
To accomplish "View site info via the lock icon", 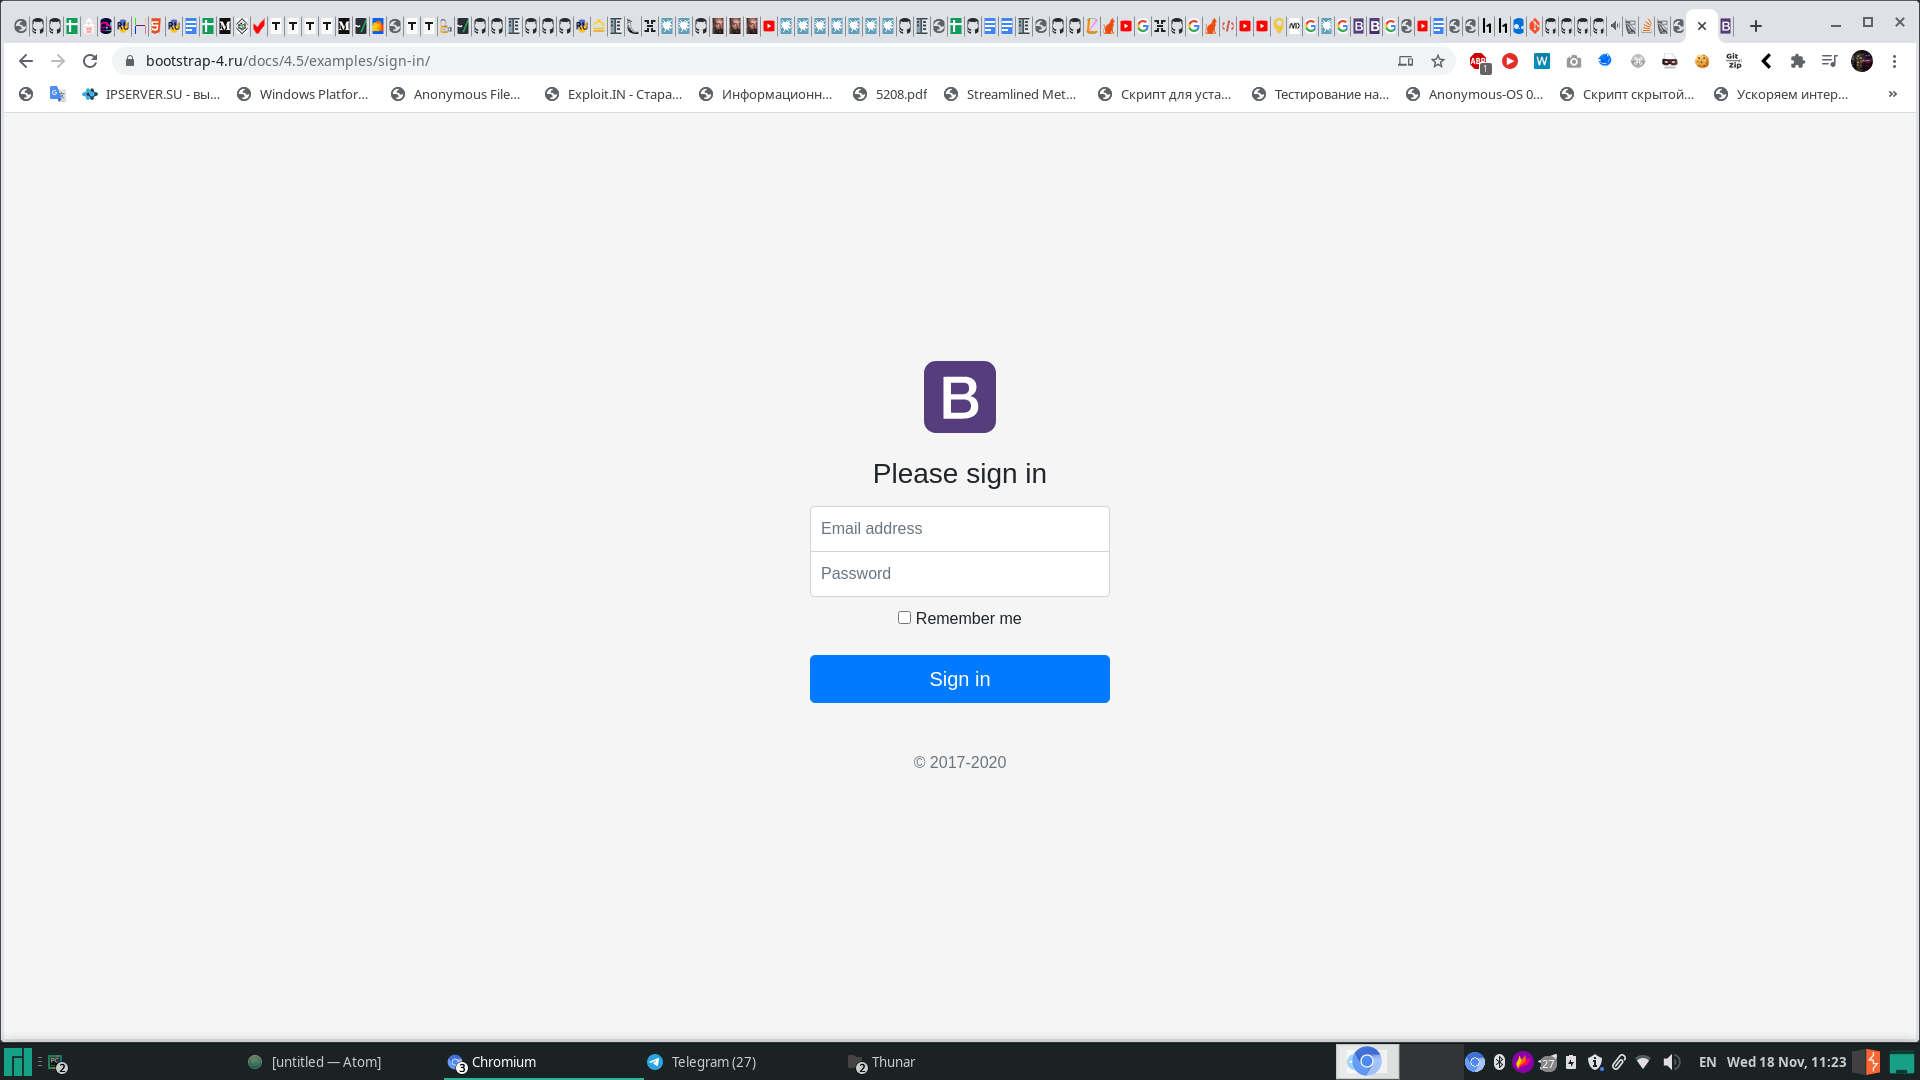I will (129, 61).
